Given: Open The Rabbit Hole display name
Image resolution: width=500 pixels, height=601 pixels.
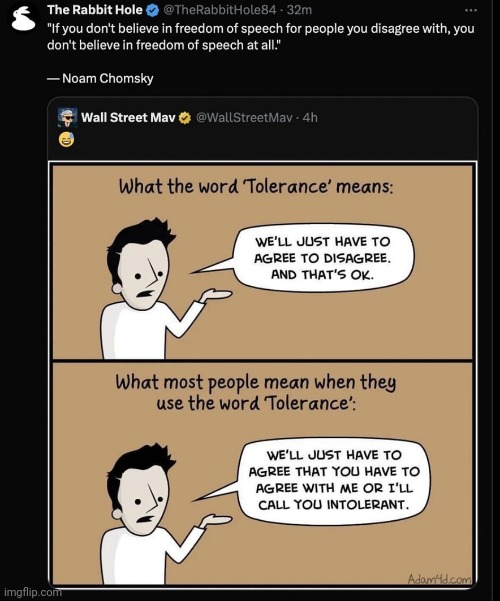Looking at the screenshot, I should click(x=95, y=10).
